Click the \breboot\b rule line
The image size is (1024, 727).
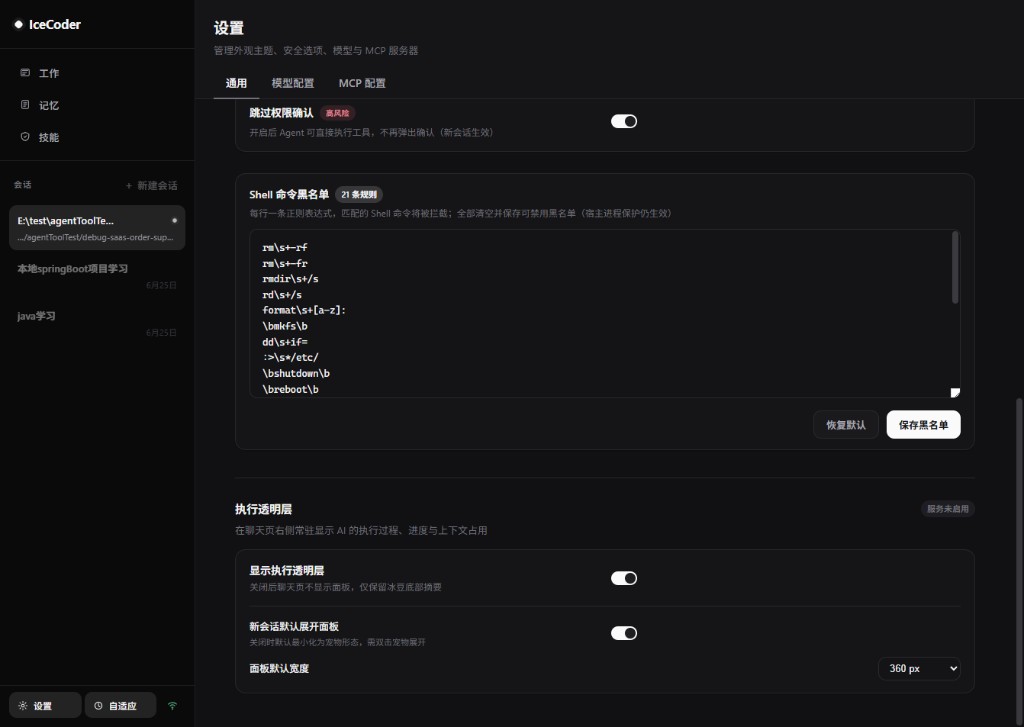[291, 389]
